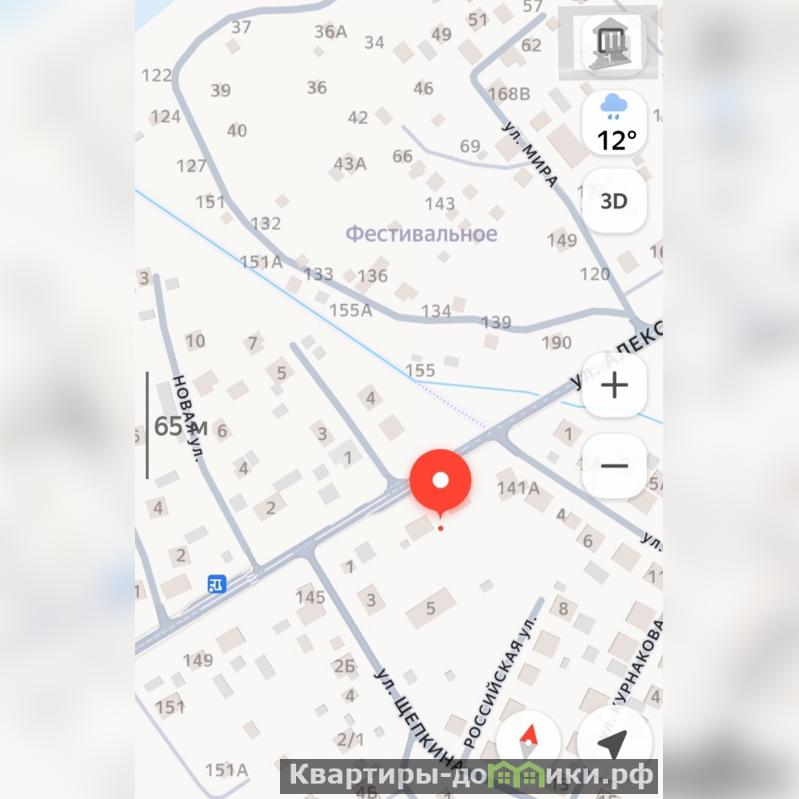This screenshot has width=799, height=799.
Task: Open the Квартиры-домики.рф watermark link
Action: pyautogui.click(x=469, y=776)
